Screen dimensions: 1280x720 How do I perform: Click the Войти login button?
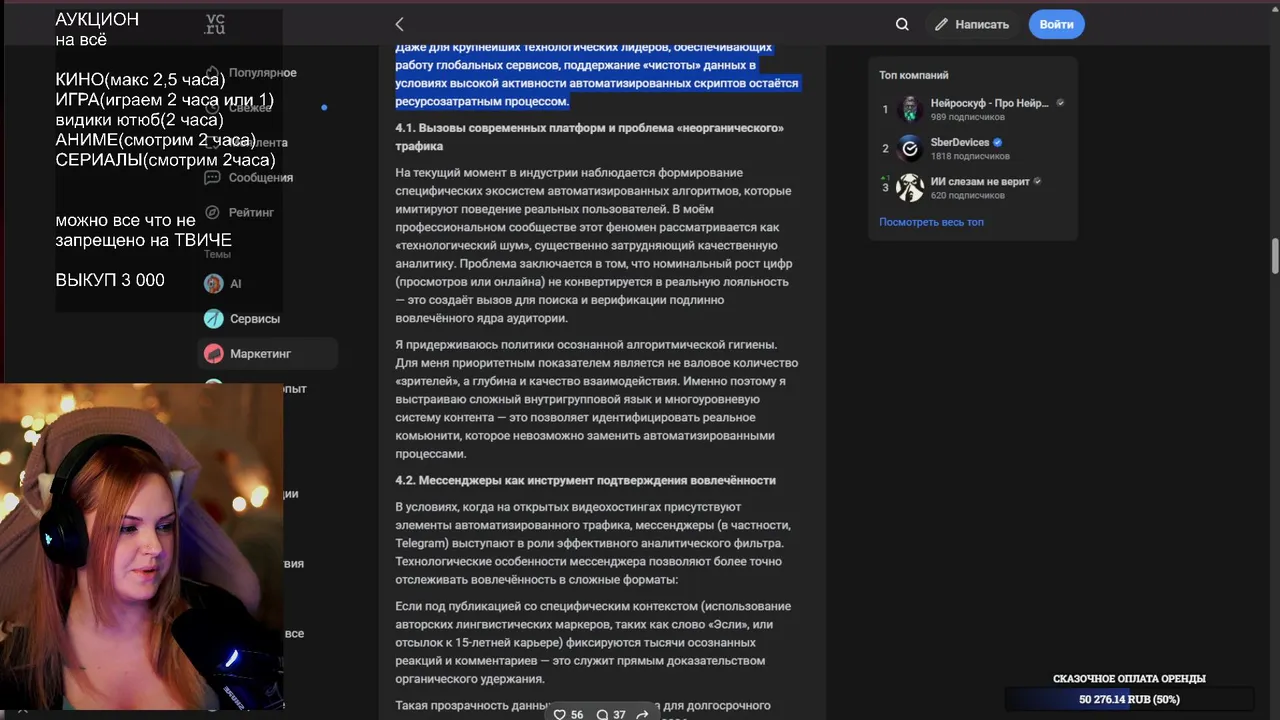1056,24
